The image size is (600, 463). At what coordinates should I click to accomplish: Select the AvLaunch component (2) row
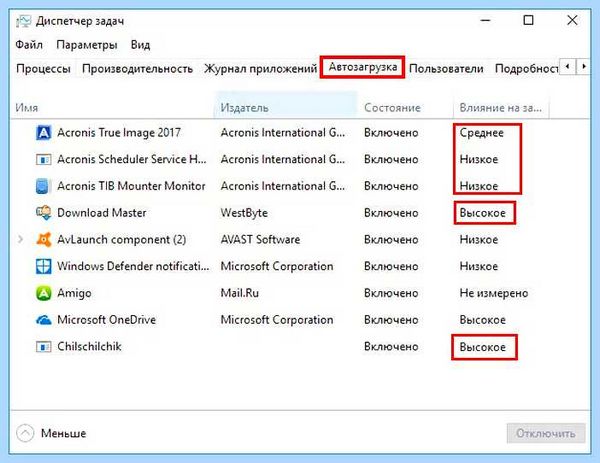click(300, 240)
